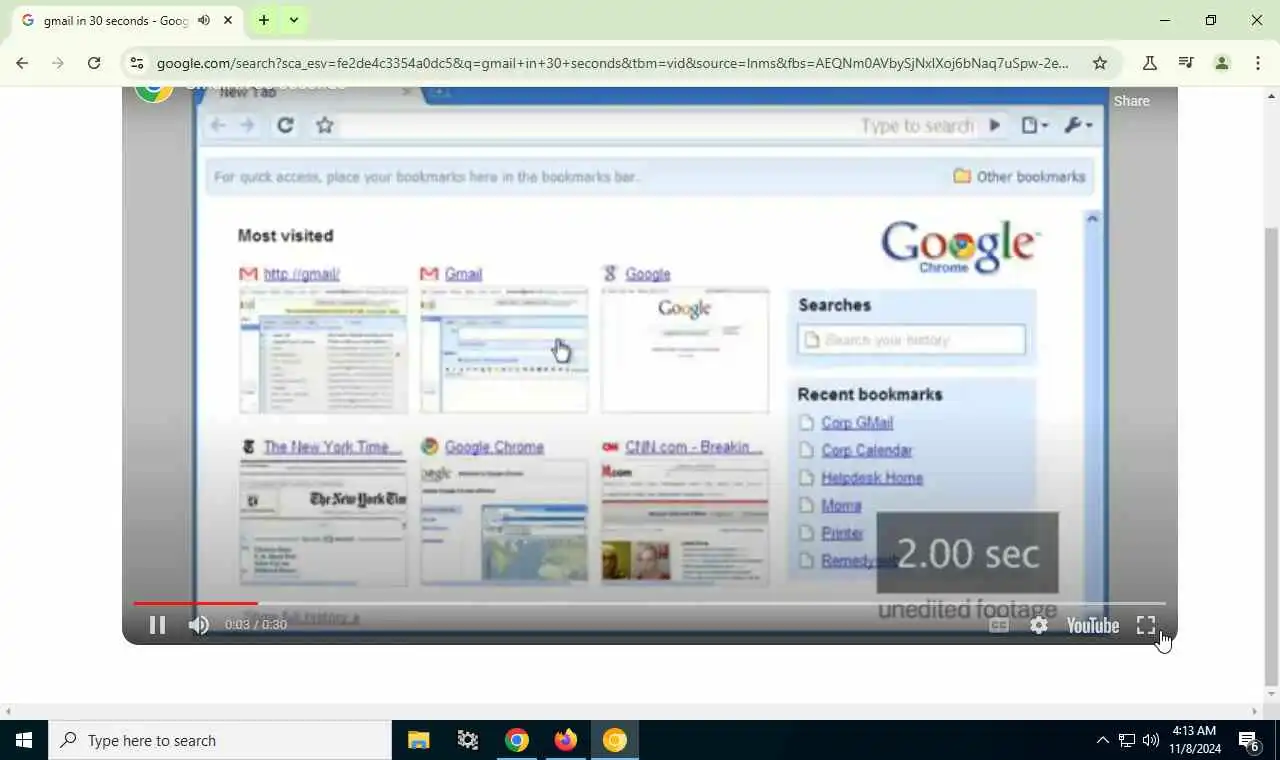Viewport: 1280px width, 760px height.
Task: Open Google Chrome from taskbar
Action: tap(517, 740)
